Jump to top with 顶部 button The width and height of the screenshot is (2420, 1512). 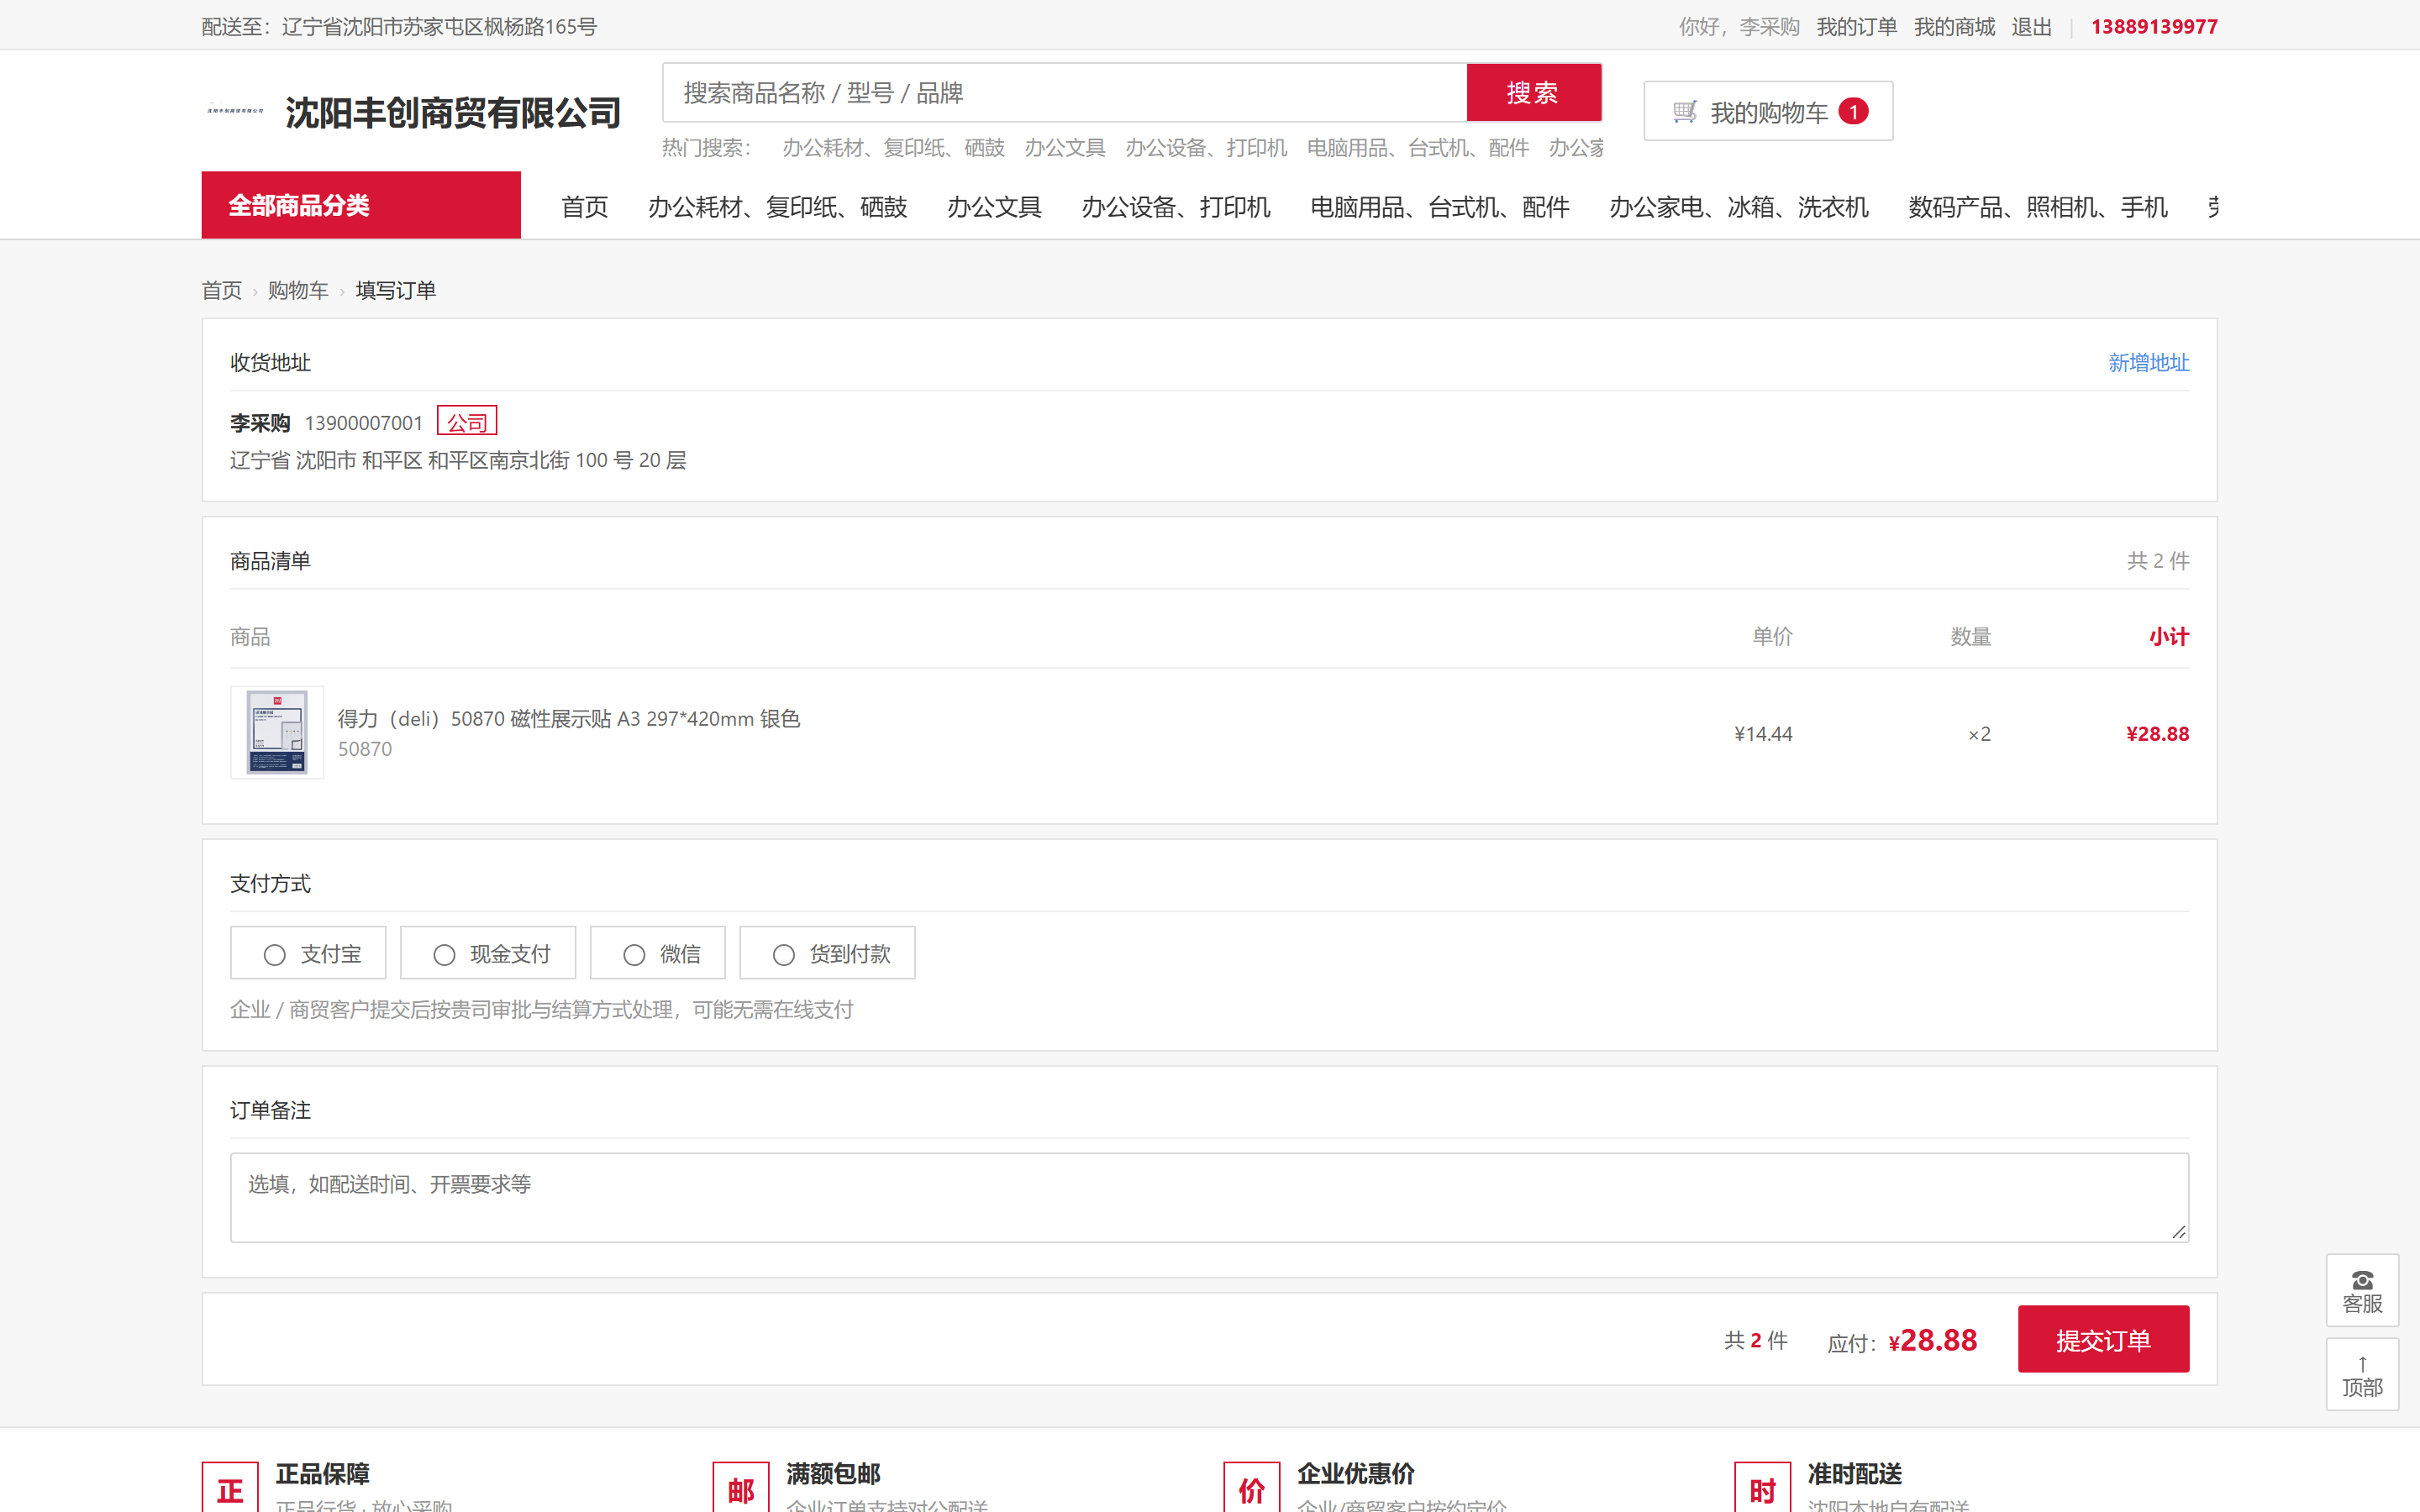tap(2362, 1374)
